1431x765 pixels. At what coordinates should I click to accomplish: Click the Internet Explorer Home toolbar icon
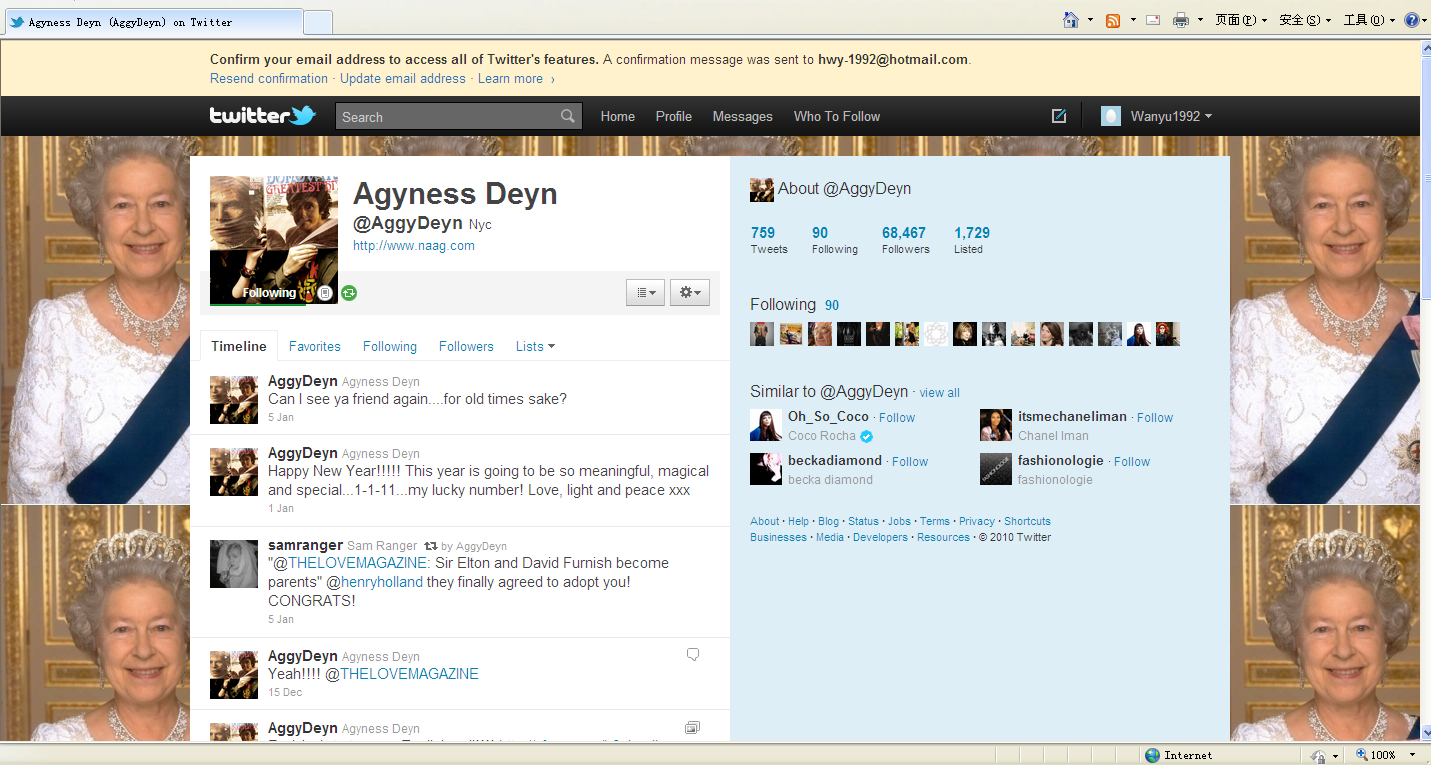[1071, 20]
